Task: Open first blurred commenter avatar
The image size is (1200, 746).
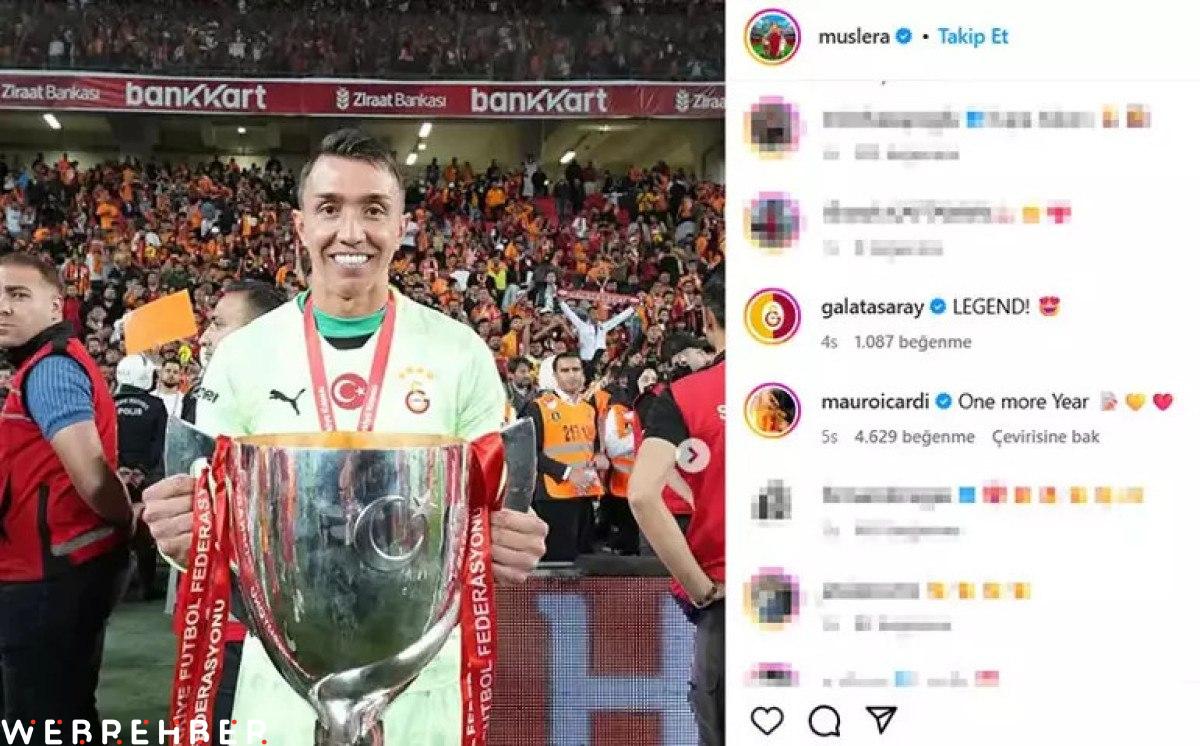Action: (772, 127)
